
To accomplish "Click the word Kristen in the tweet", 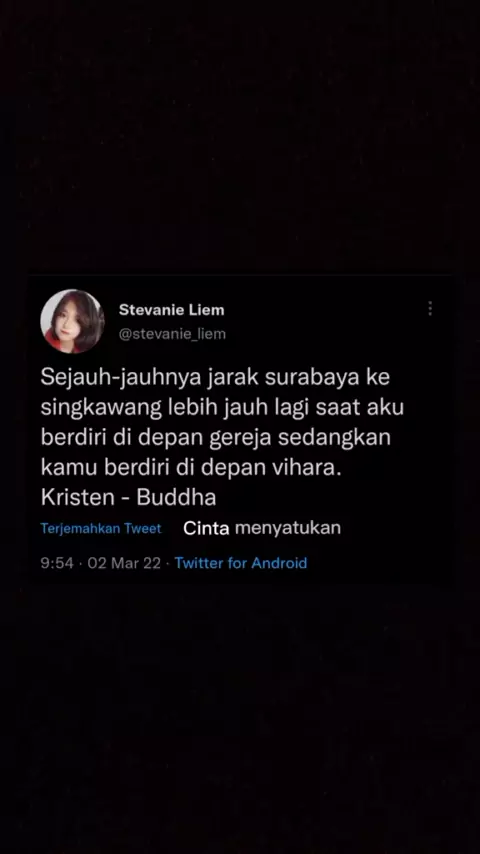I will 75,498.
